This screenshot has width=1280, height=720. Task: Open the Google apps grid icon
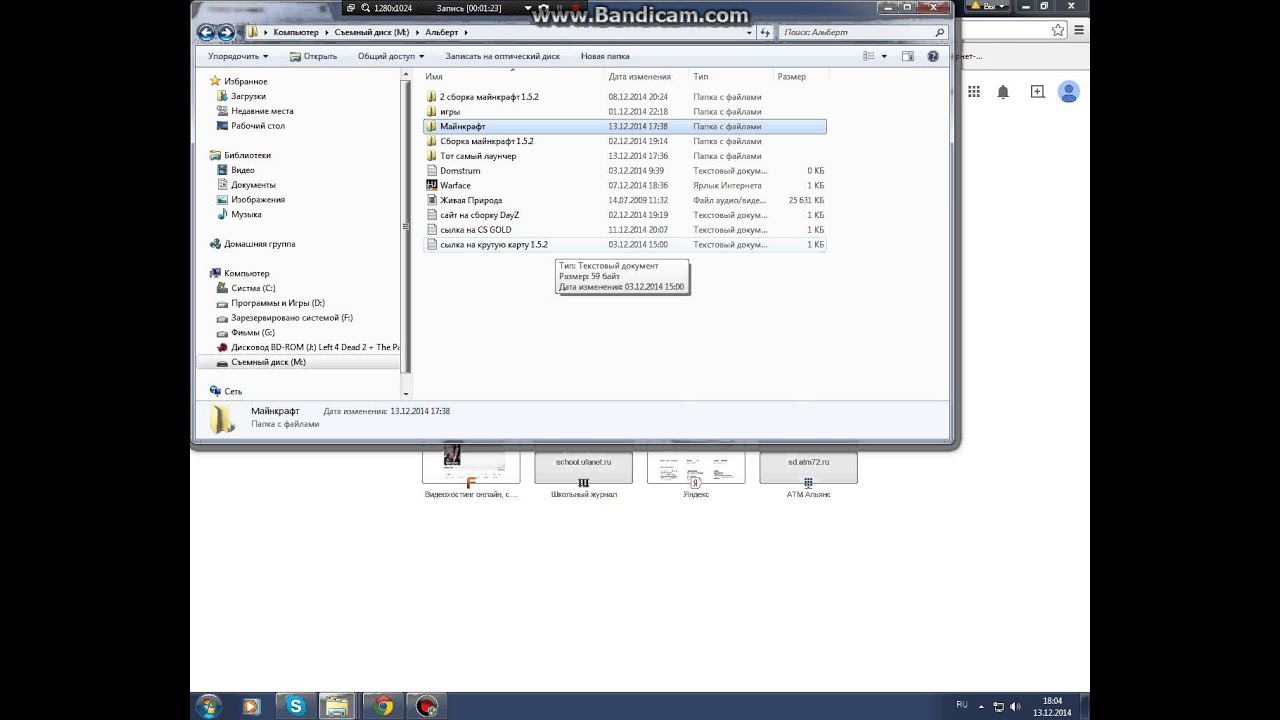973,92
